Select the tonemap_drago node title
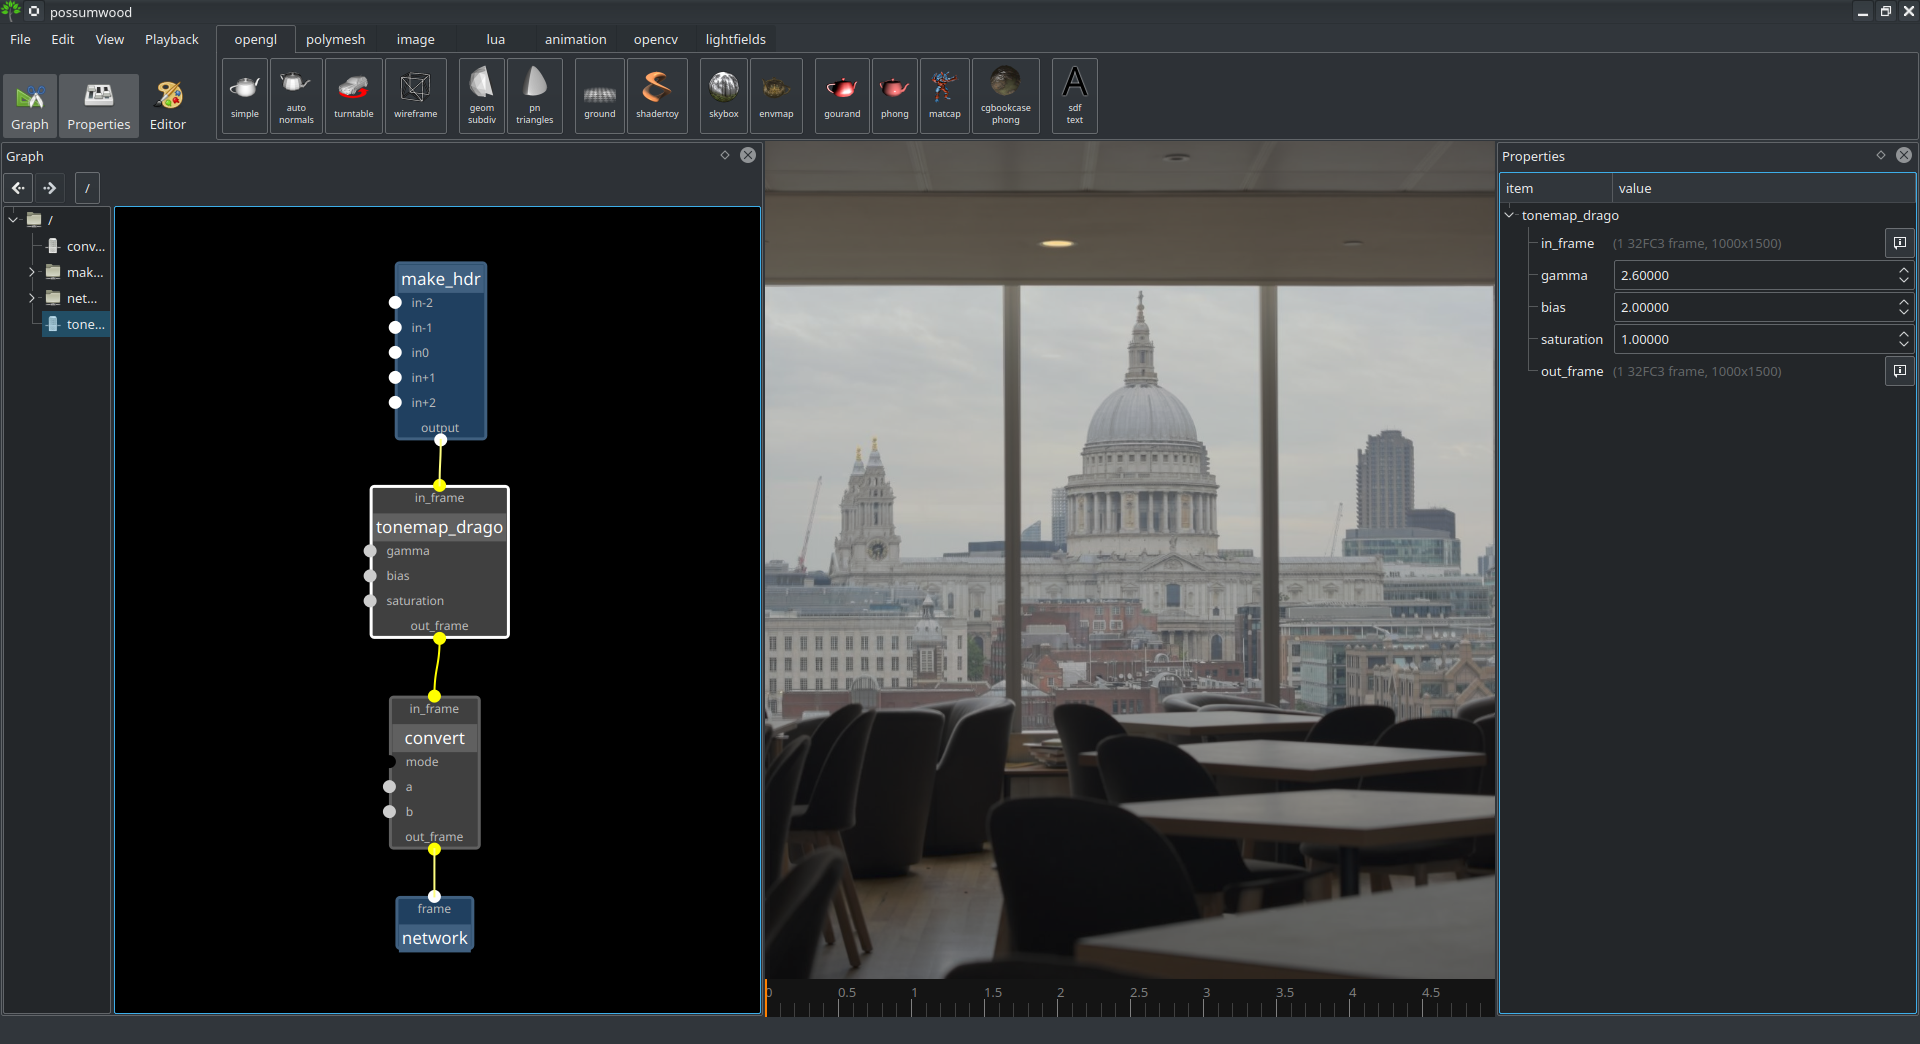Viewport: 1920px width, 1044px height. point(440,527)
